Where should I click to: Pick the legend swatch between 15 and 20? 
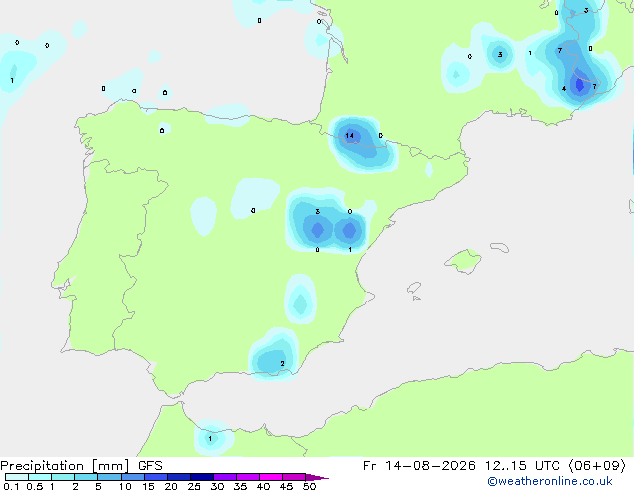click(156, 477)
